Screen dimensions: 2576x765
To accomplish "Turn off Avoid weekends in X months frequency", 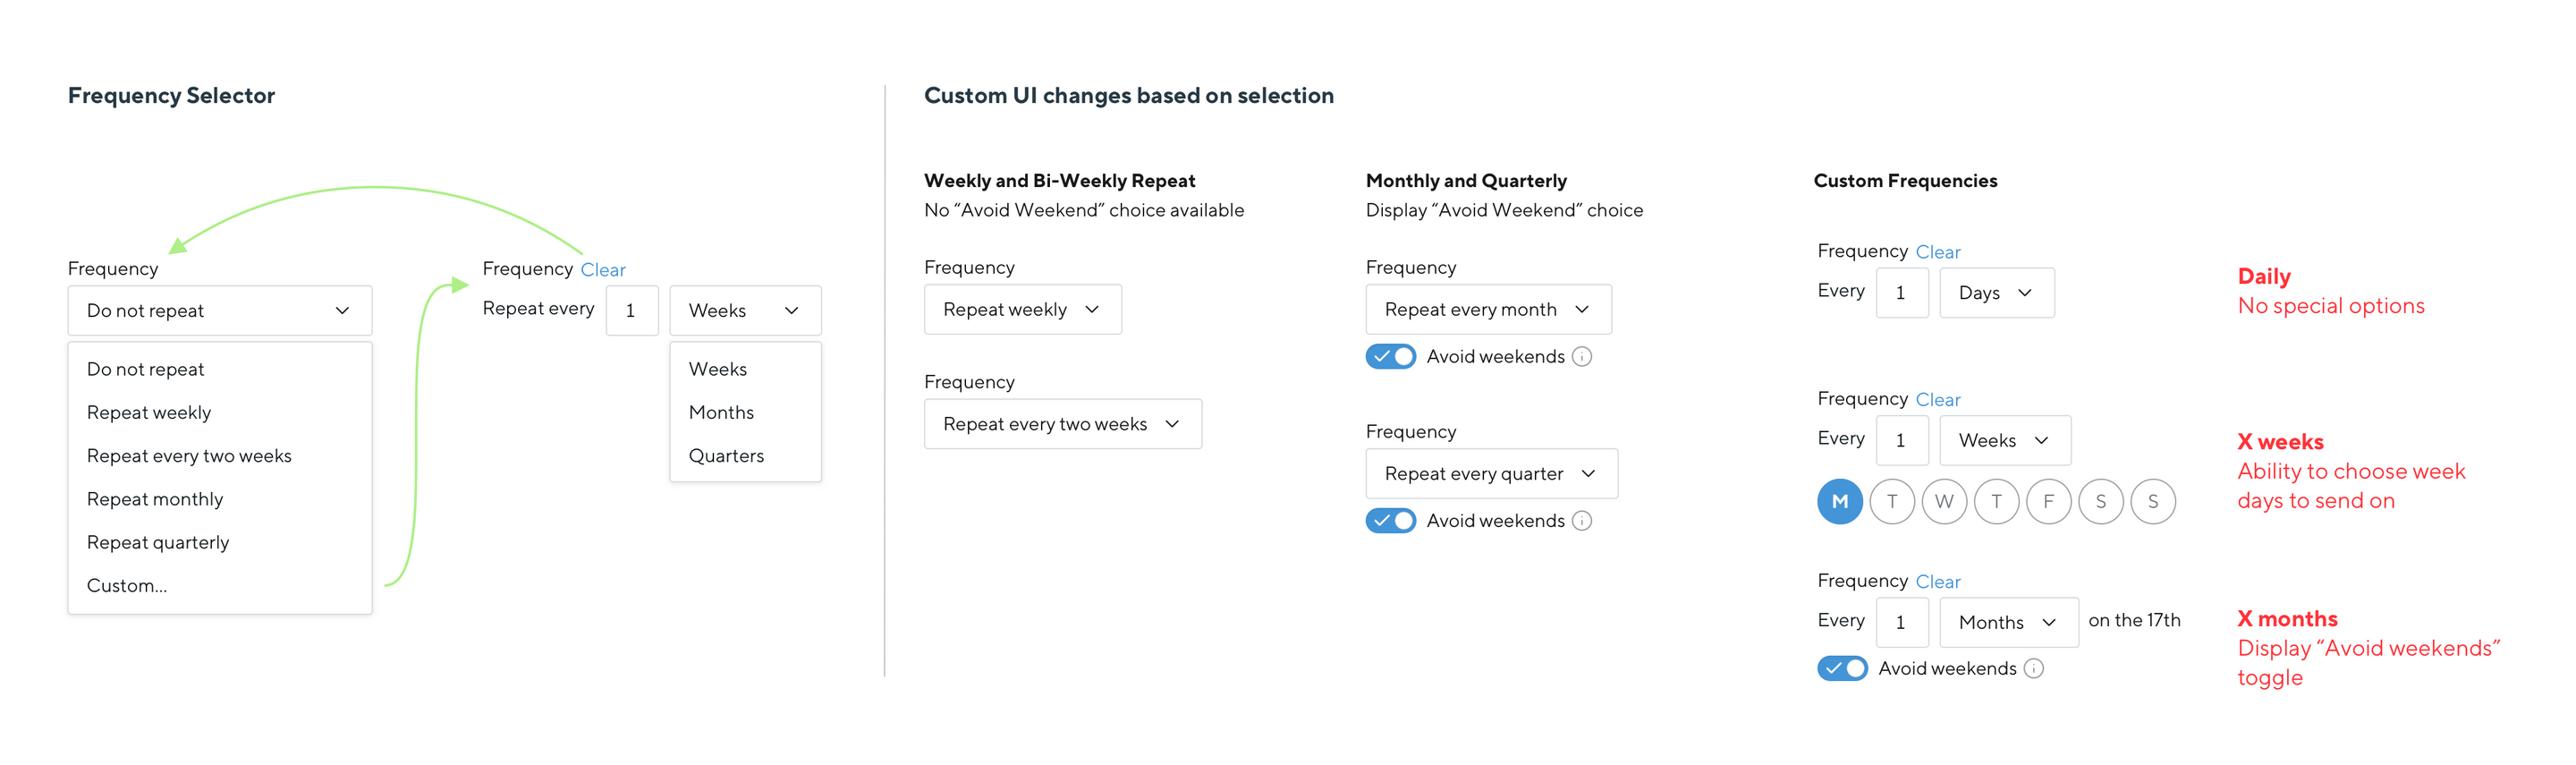I will pyautogui.click(x=1843, y=668).
